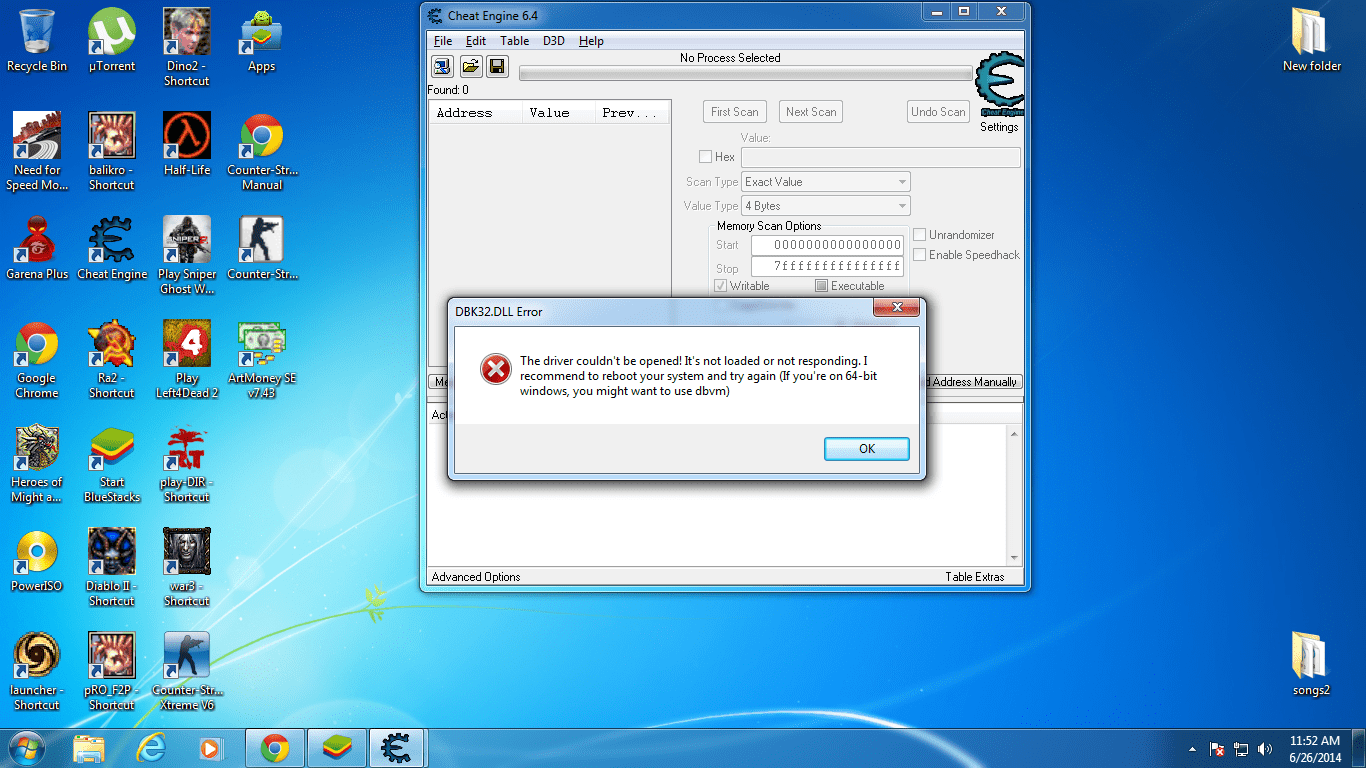This screenshot has width=1366, height=768.
Task: Open the Table menu
Action: pyautogui.click(x=514, y=41)
